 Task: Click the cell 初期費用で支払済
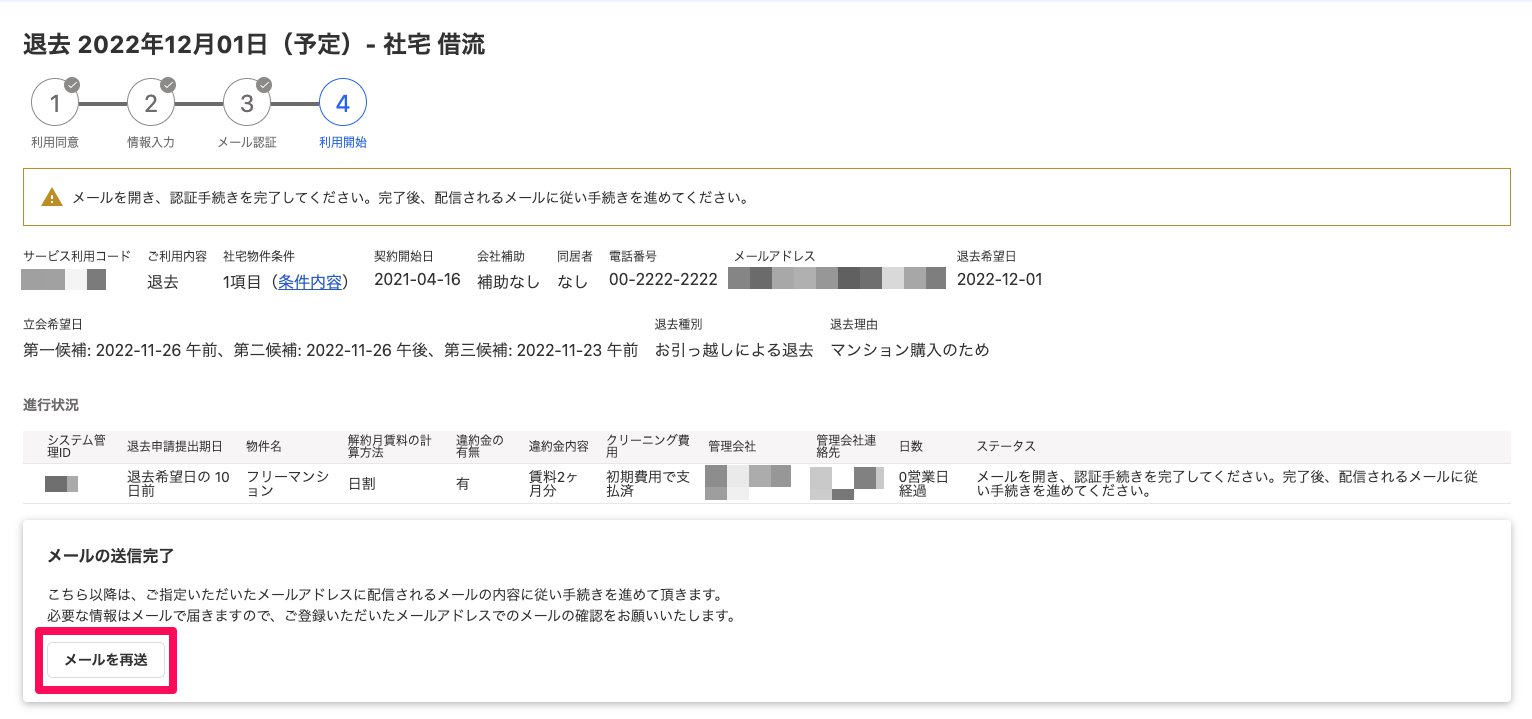click(x=648, y=484)
